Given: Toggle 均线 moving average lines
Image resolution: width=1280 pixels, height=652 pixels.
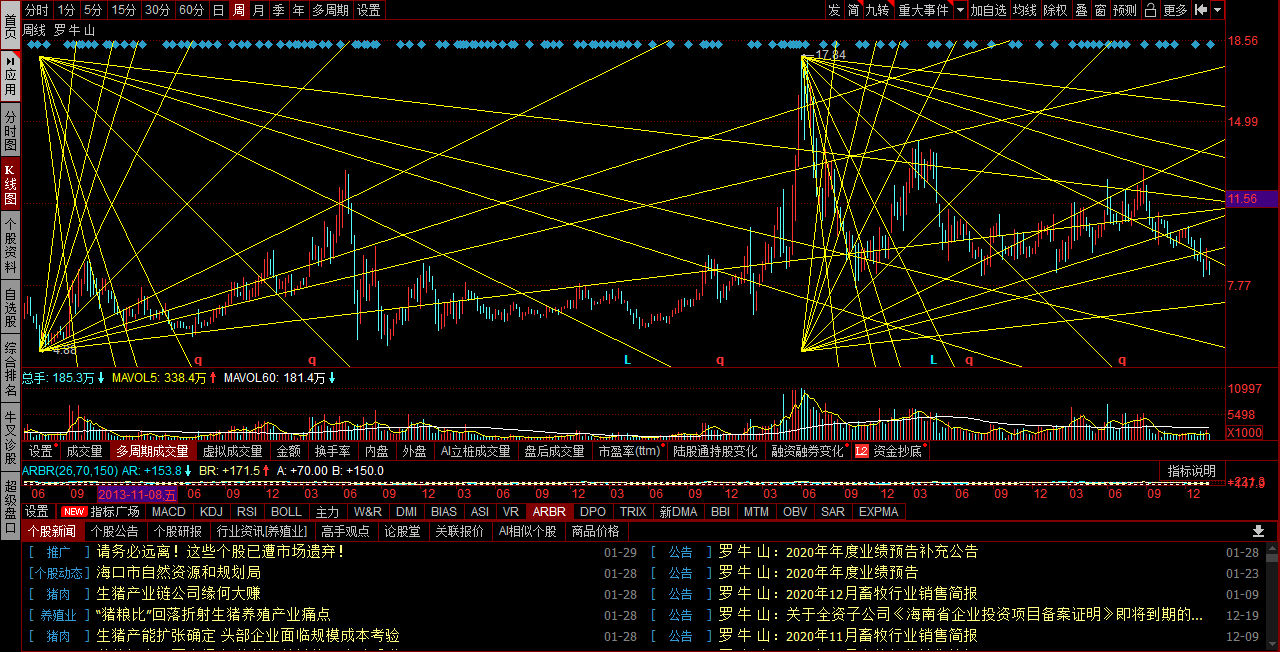Looking at the screenshot, I should tap(1024, 10).
